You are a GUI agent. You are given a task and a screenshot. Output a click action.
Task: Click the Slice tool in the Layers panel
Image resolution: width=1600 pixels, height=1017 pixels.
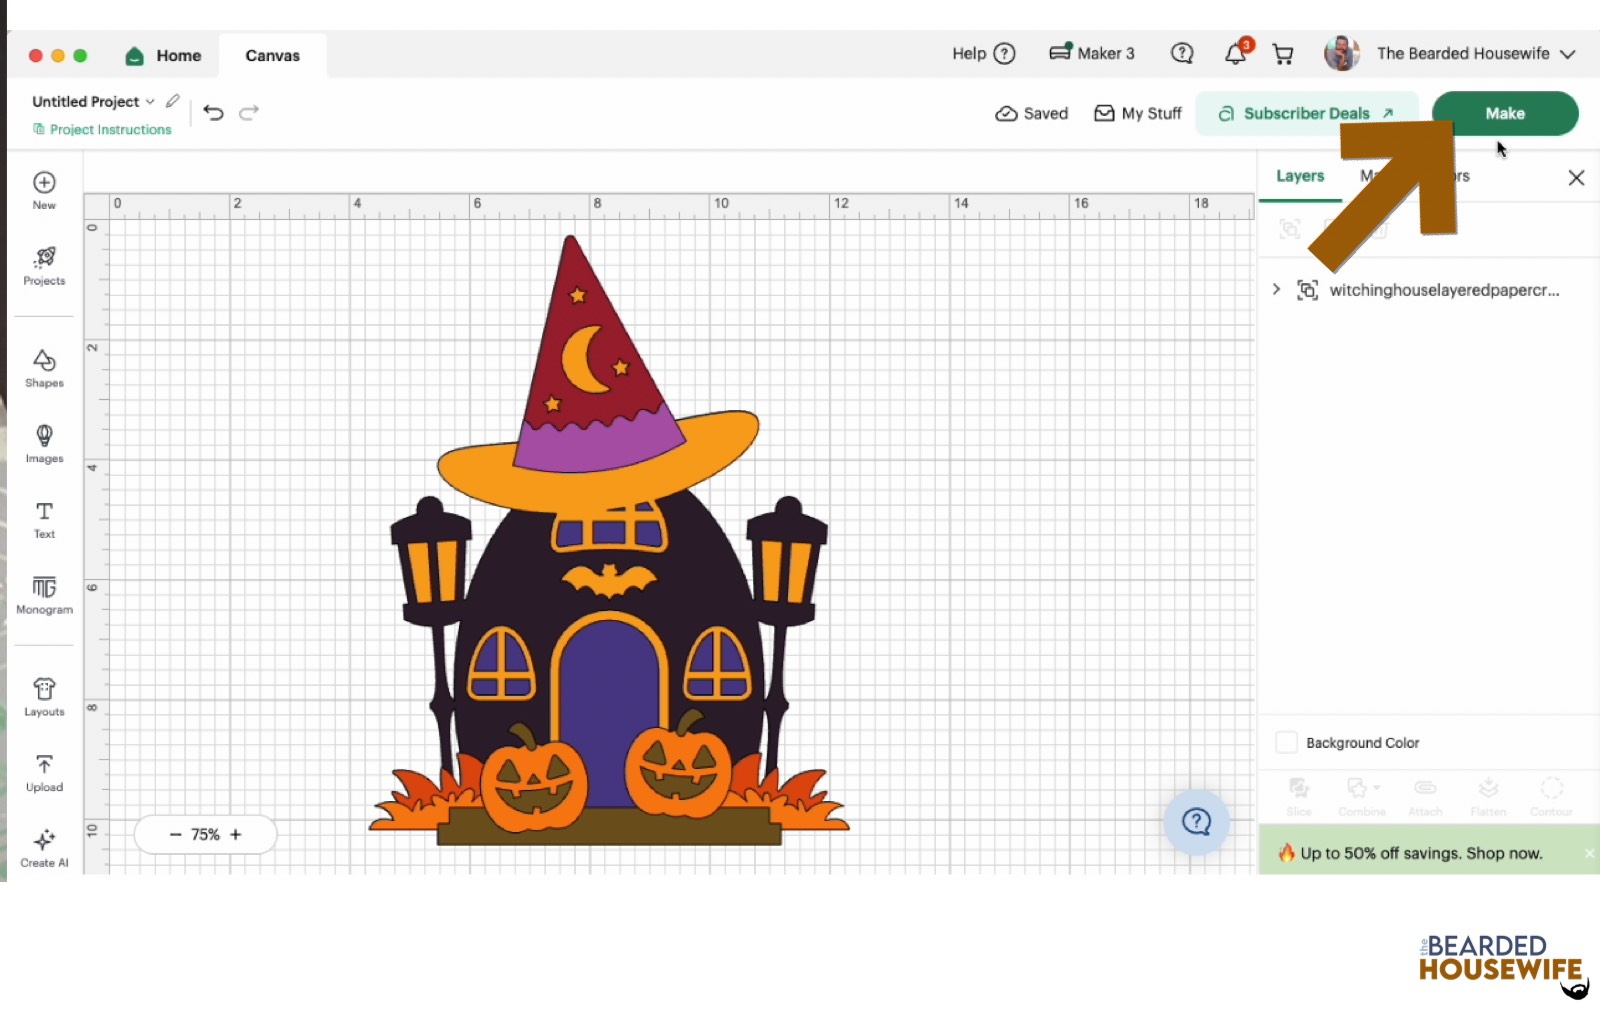(1299, 797)
